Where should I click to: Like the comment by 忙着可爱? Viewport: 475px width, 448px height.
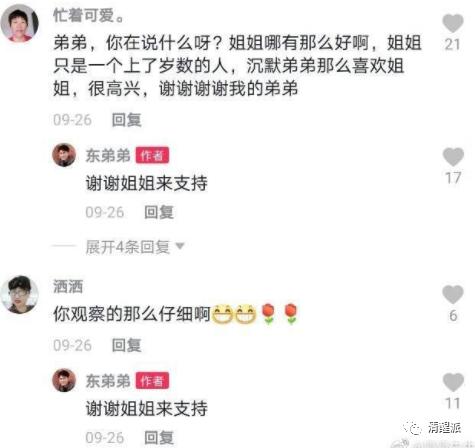coord(453,23)
